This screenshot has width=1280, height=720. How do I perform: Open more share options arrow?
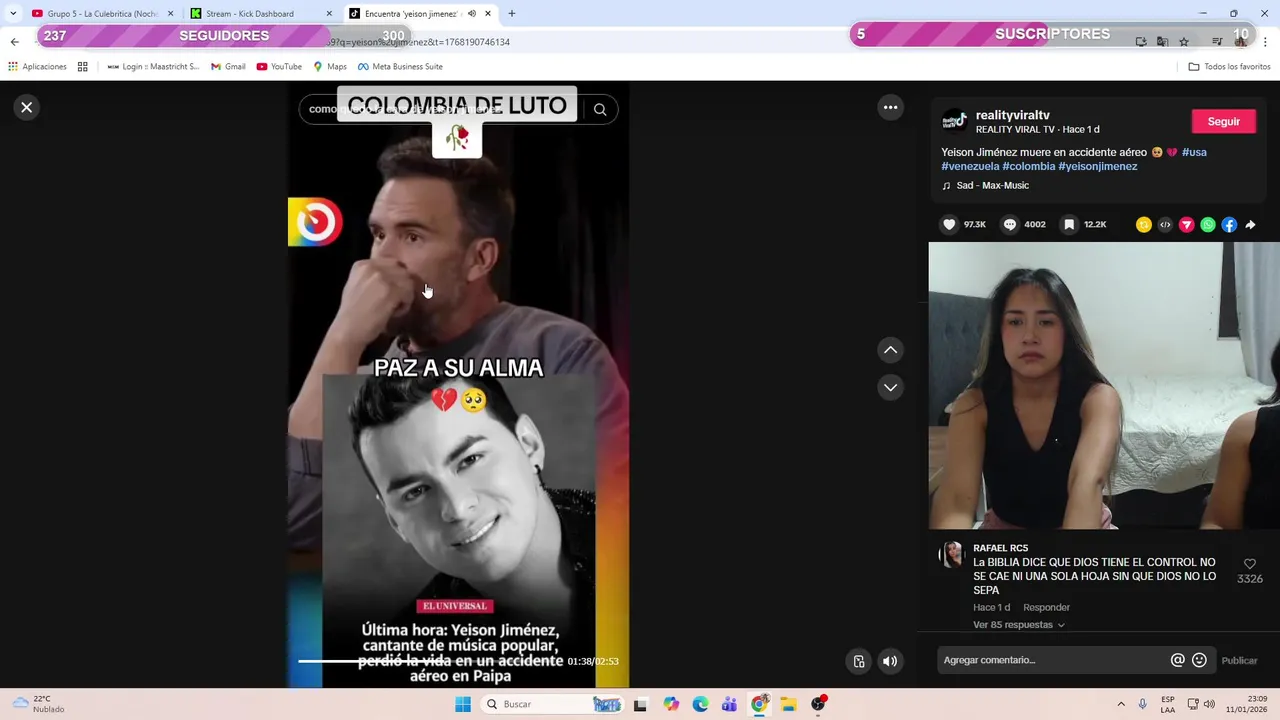tap(1250, 225)
